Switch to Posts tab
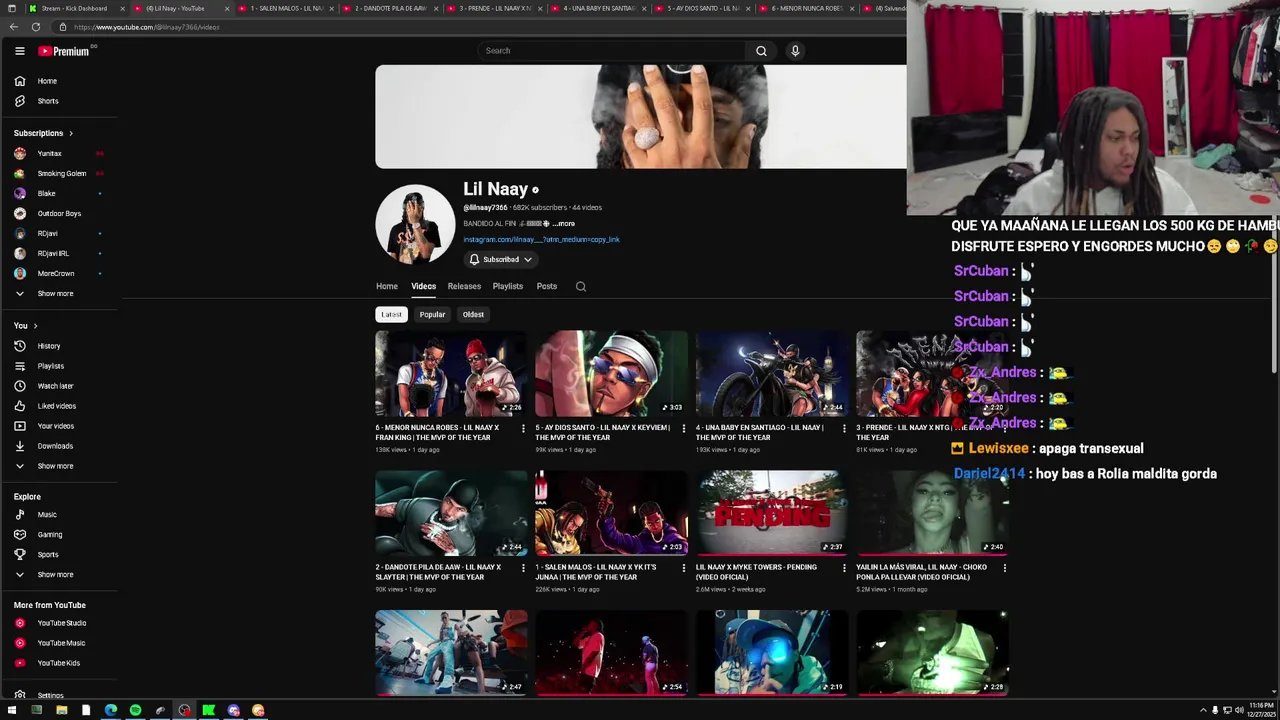The height and width of the screenshot is (720, 1280). pos(546,287)
